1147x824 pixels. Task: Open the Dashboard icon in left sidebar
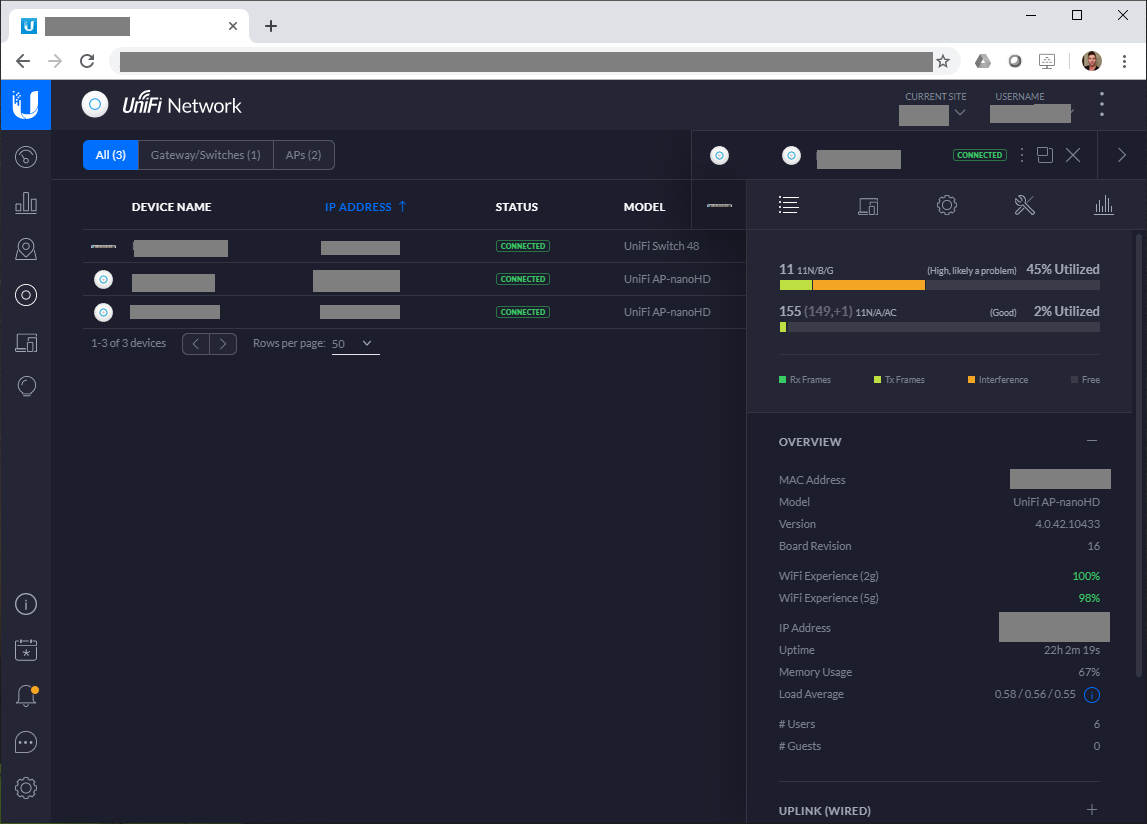[26, 156]
